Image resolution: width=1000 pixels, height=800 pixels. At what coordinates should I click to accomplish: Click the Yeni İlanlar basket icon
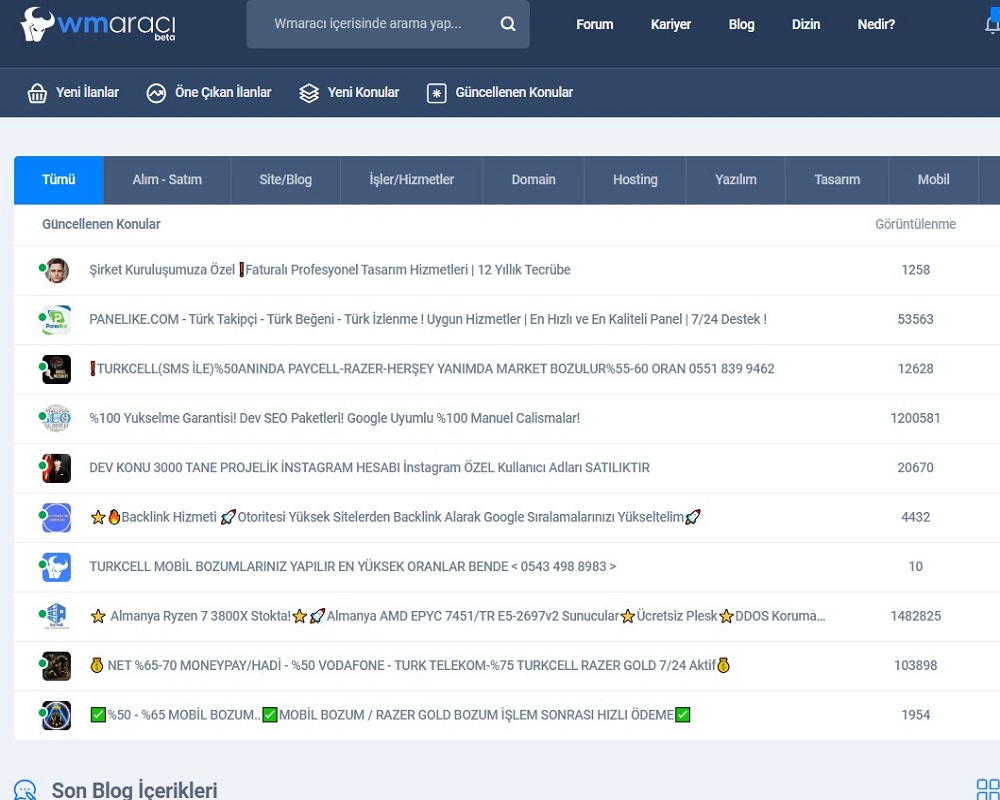[x=37, y=93]
